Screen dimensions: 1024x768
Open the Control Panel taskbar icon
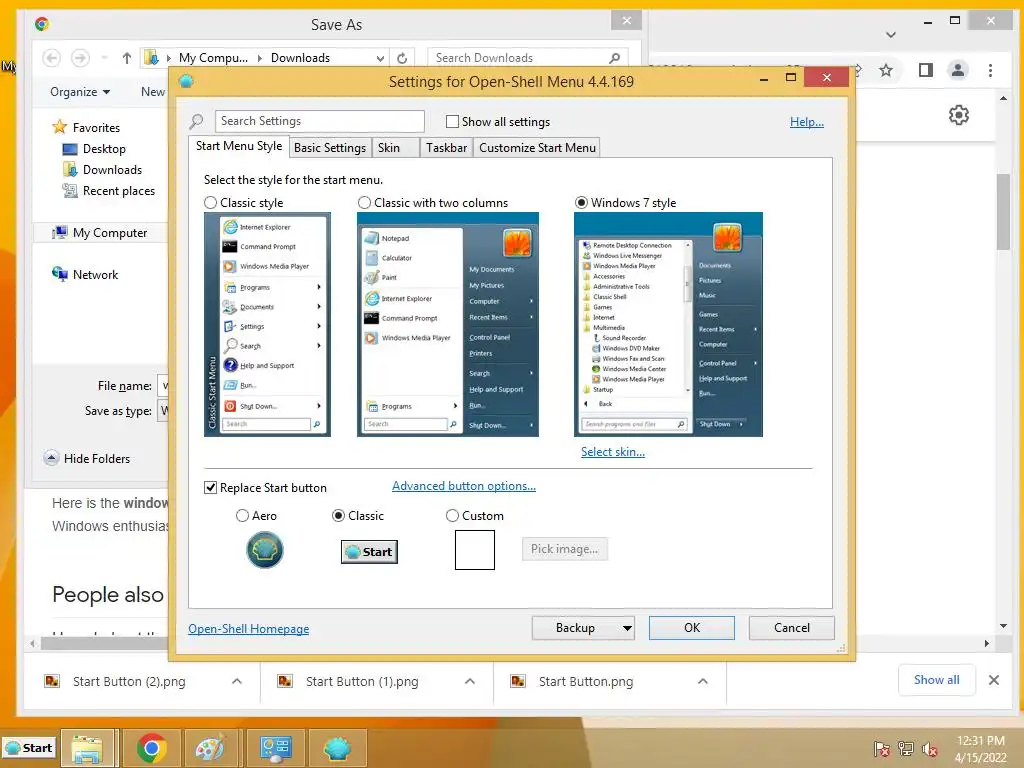click(275, 748)
